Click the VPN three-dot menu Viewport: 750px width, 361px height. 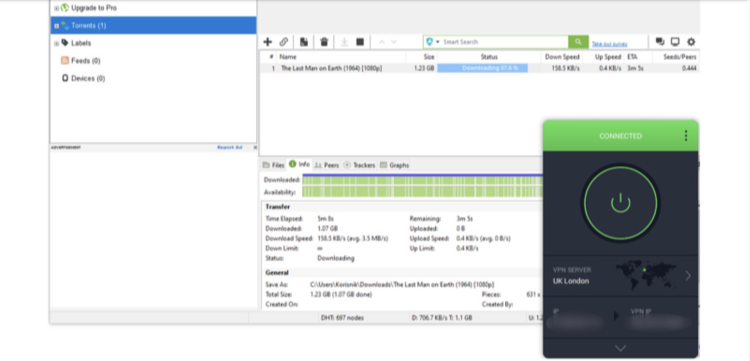[686, 136]
